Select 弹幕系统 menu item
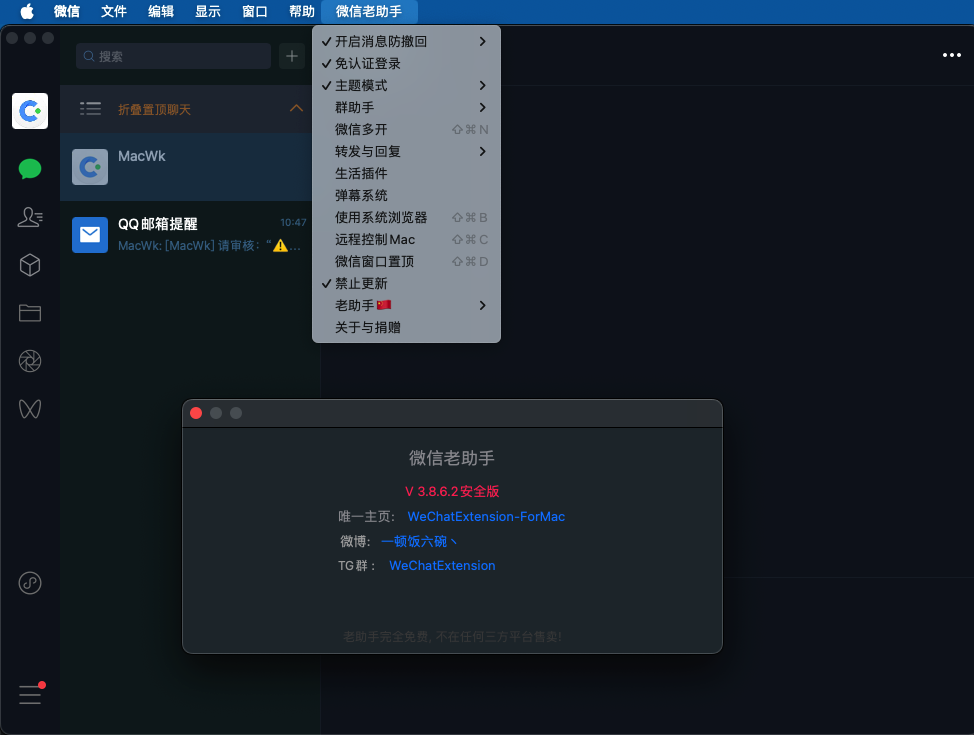974x735 pixels. 406,196
